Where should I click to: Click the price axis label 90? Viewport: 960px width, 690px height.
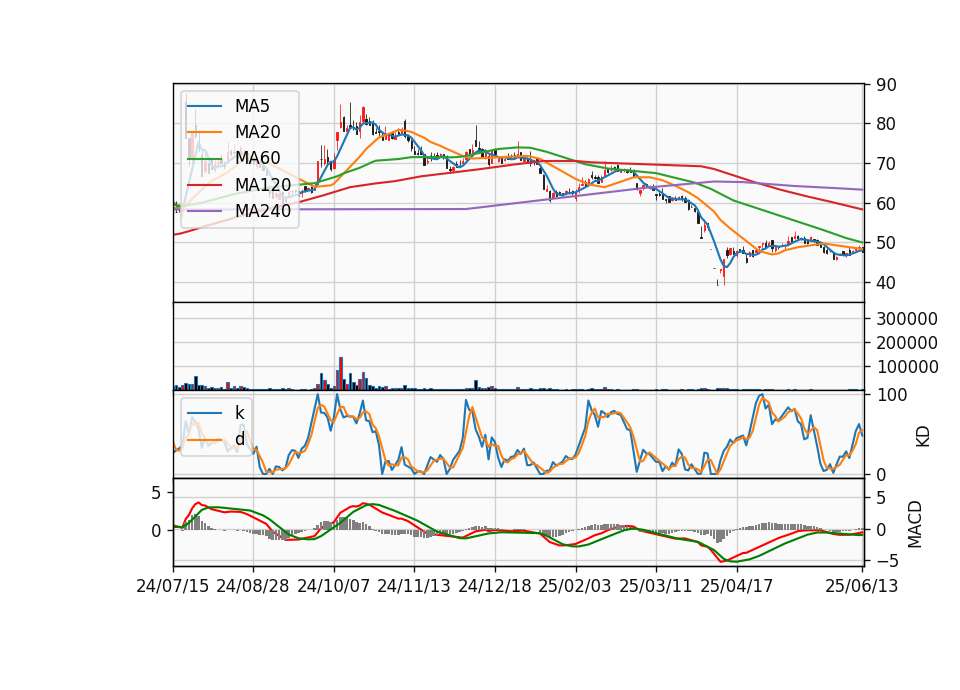(x=887, y=85)
